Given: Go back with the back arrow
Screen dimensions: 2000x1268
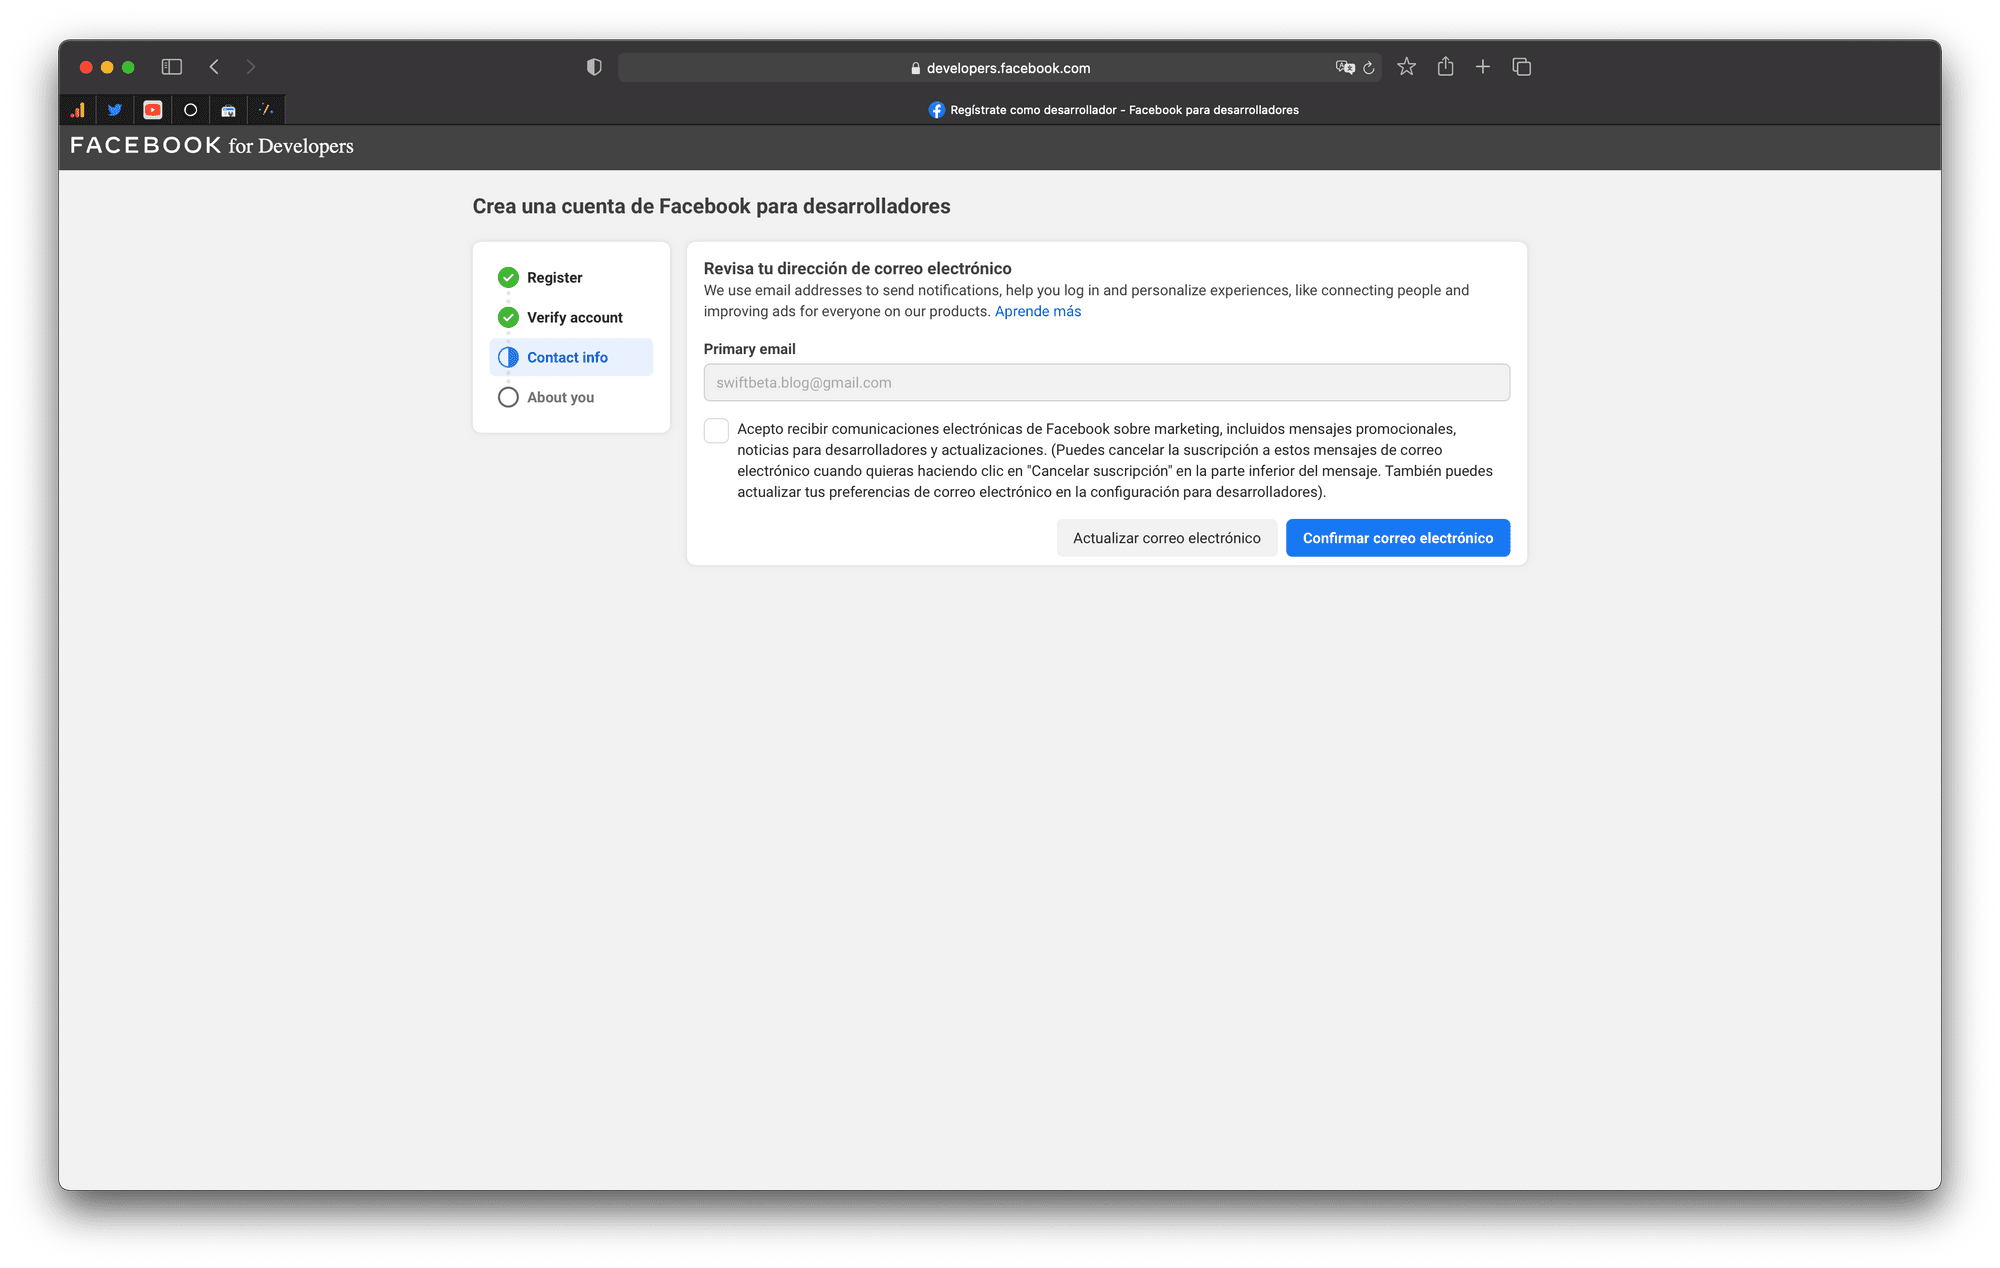Looking at the screenshot, I should point(214,67).
